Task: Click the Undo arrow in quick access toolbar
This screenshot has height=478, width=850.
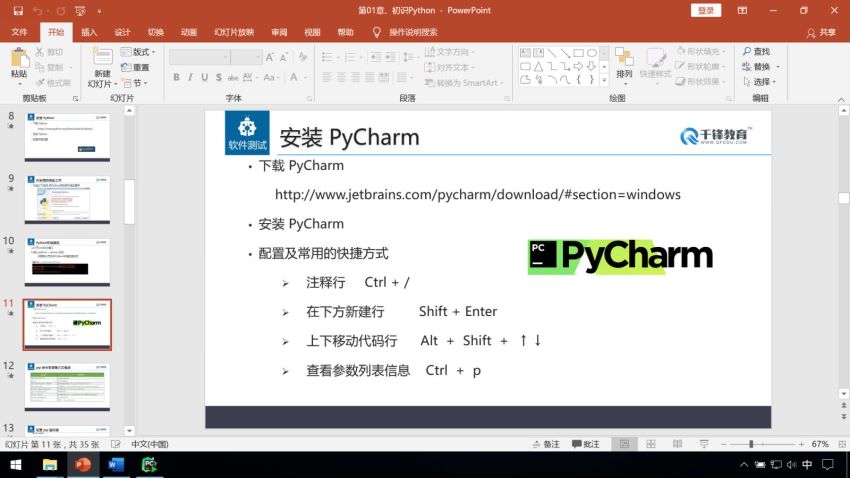Action: [x=37, y=10]
